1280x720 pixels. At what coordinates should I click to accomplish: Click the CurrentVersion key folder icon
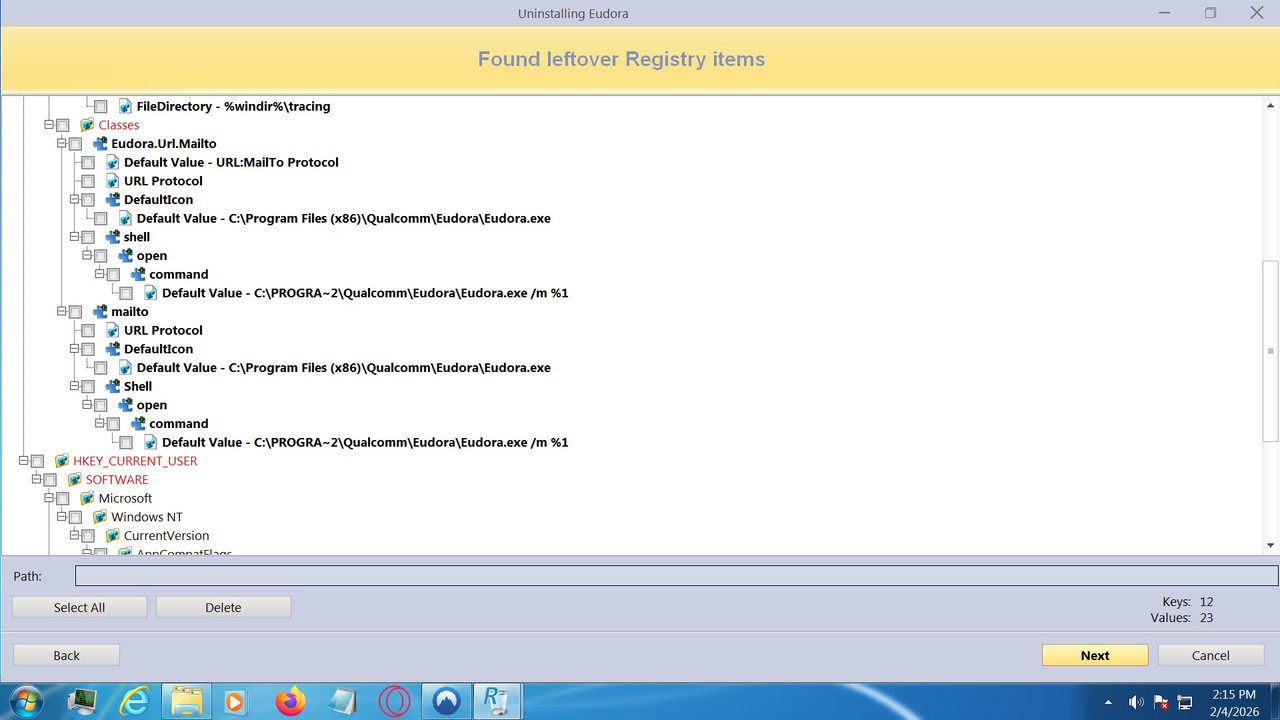click(x=112, y=536)
